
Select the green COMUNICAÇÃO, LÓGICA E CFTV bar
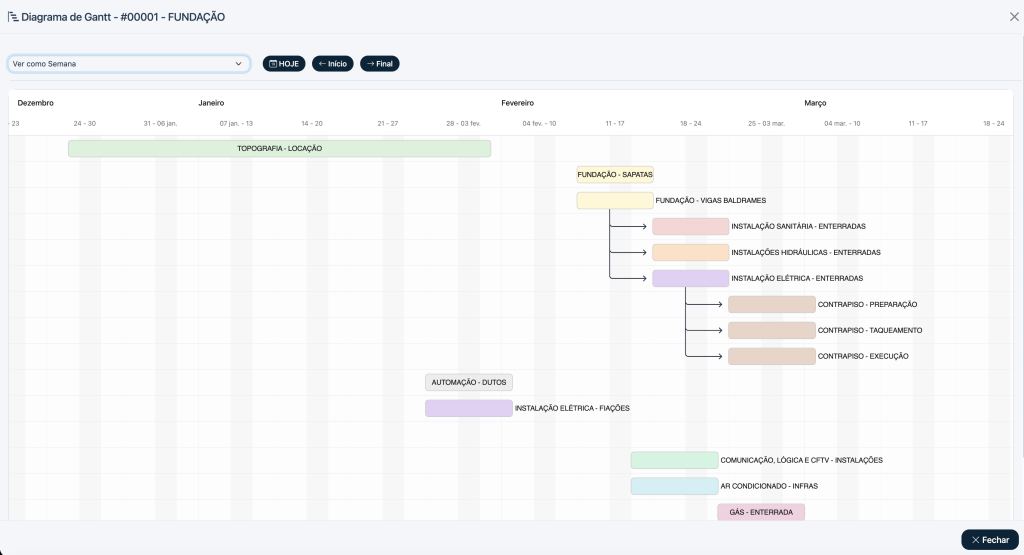pyautogui.click(x=675, y=460)
